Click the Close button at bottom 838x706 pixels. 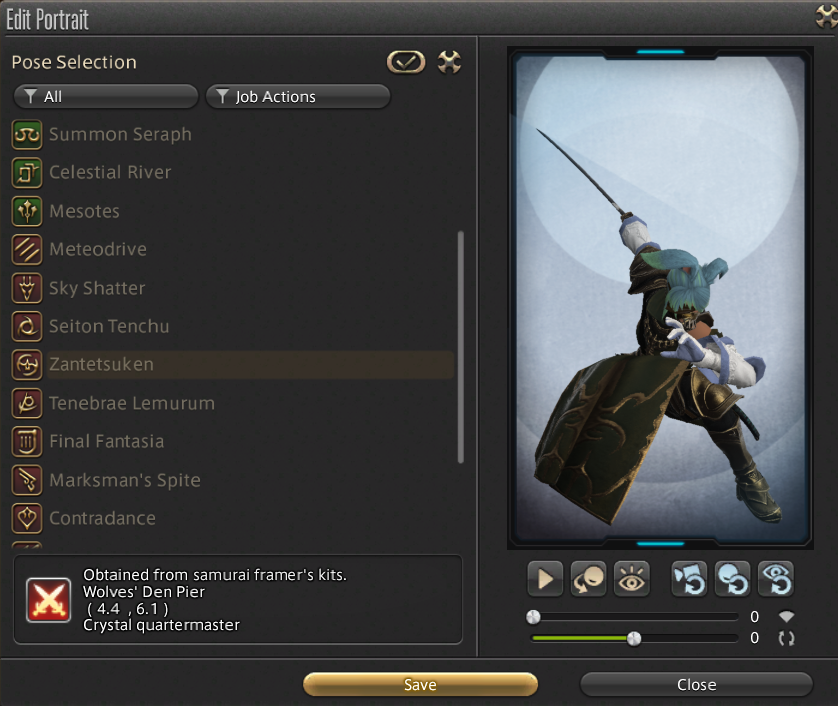(696, 685)
